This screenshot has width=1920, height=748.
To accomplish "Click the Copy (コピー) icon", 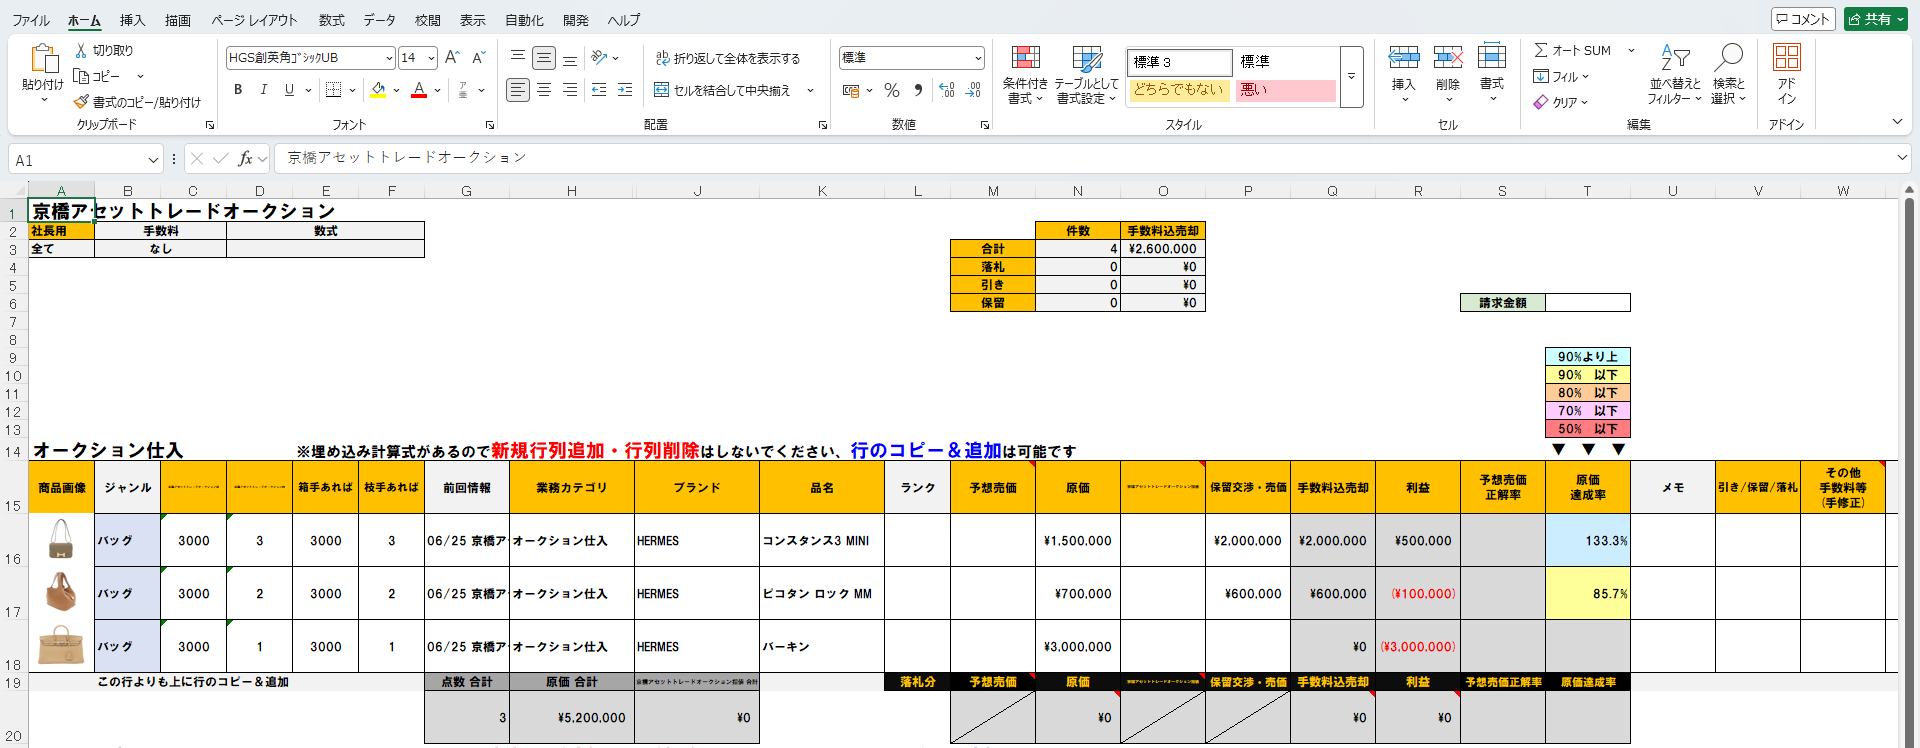I will 81,76.
